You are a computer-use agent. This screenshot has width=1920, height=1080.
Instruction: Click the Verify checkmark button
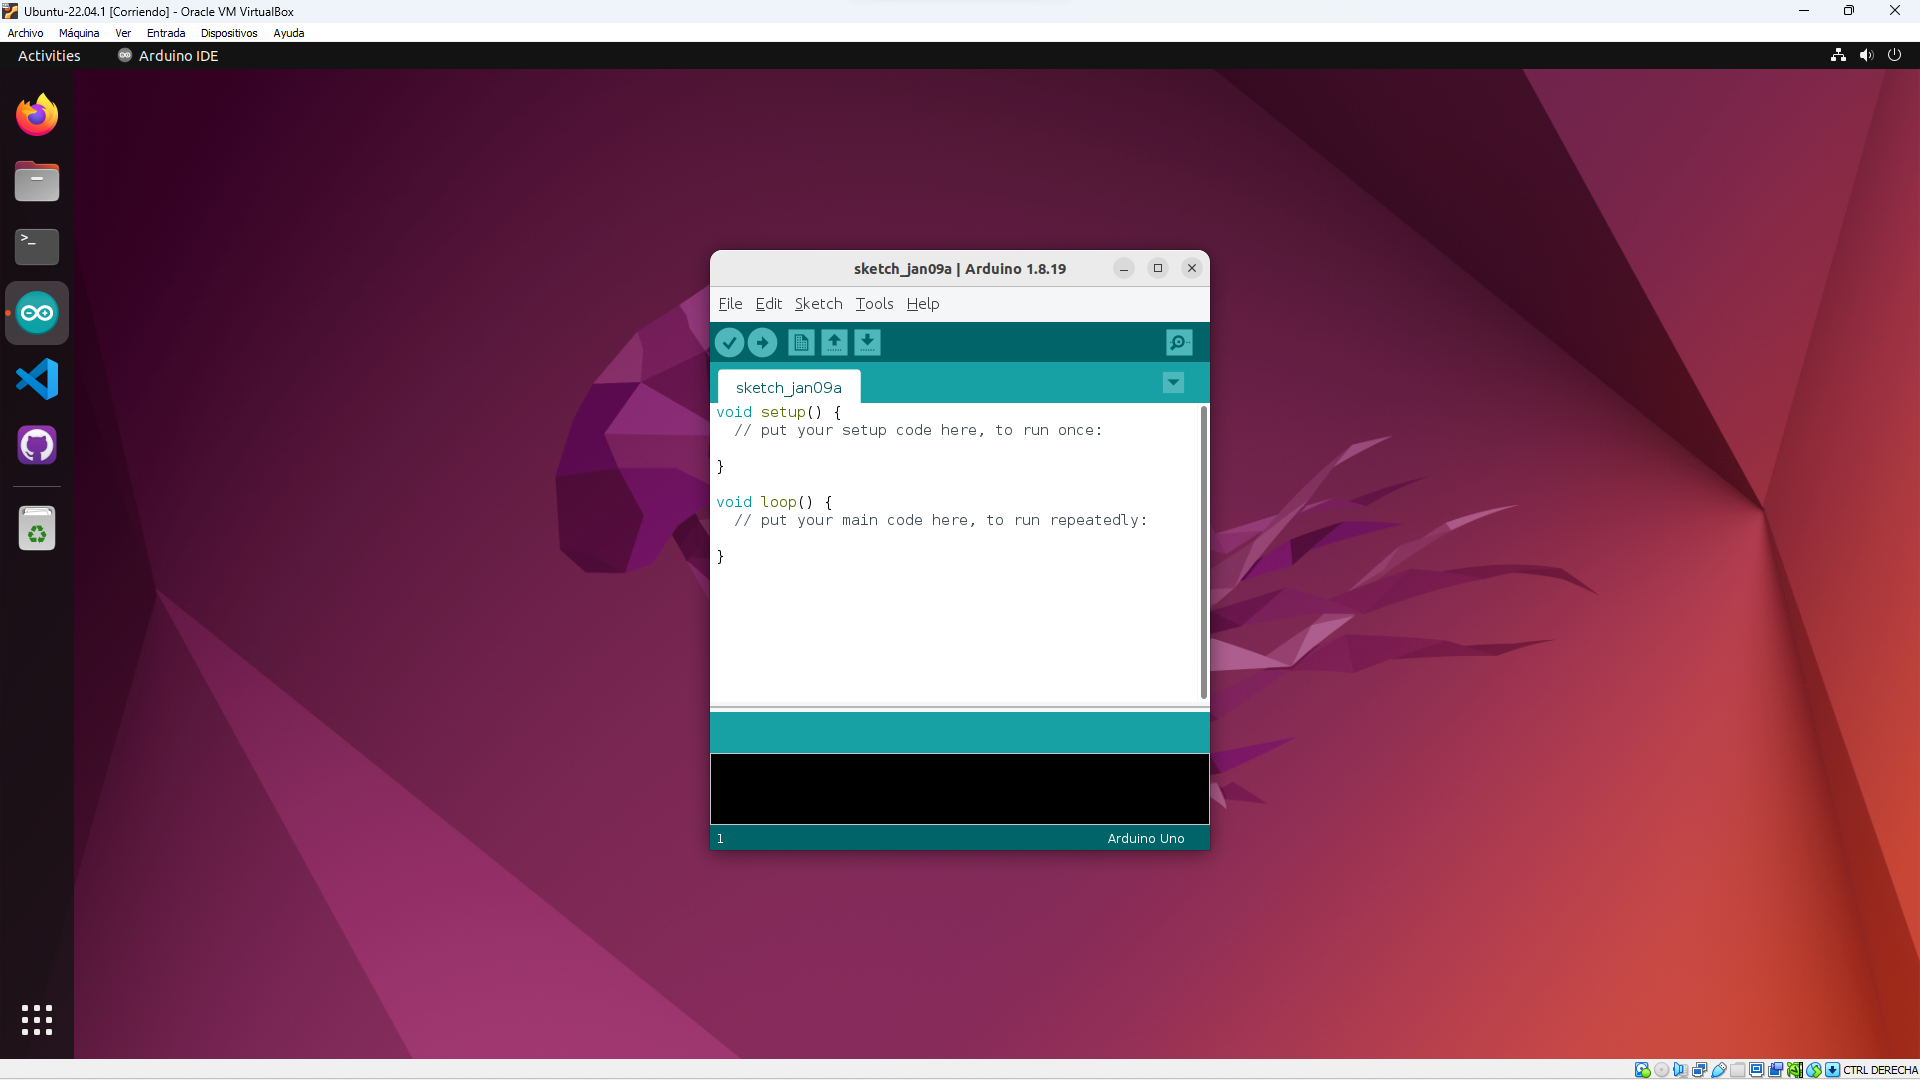[729, 343]
